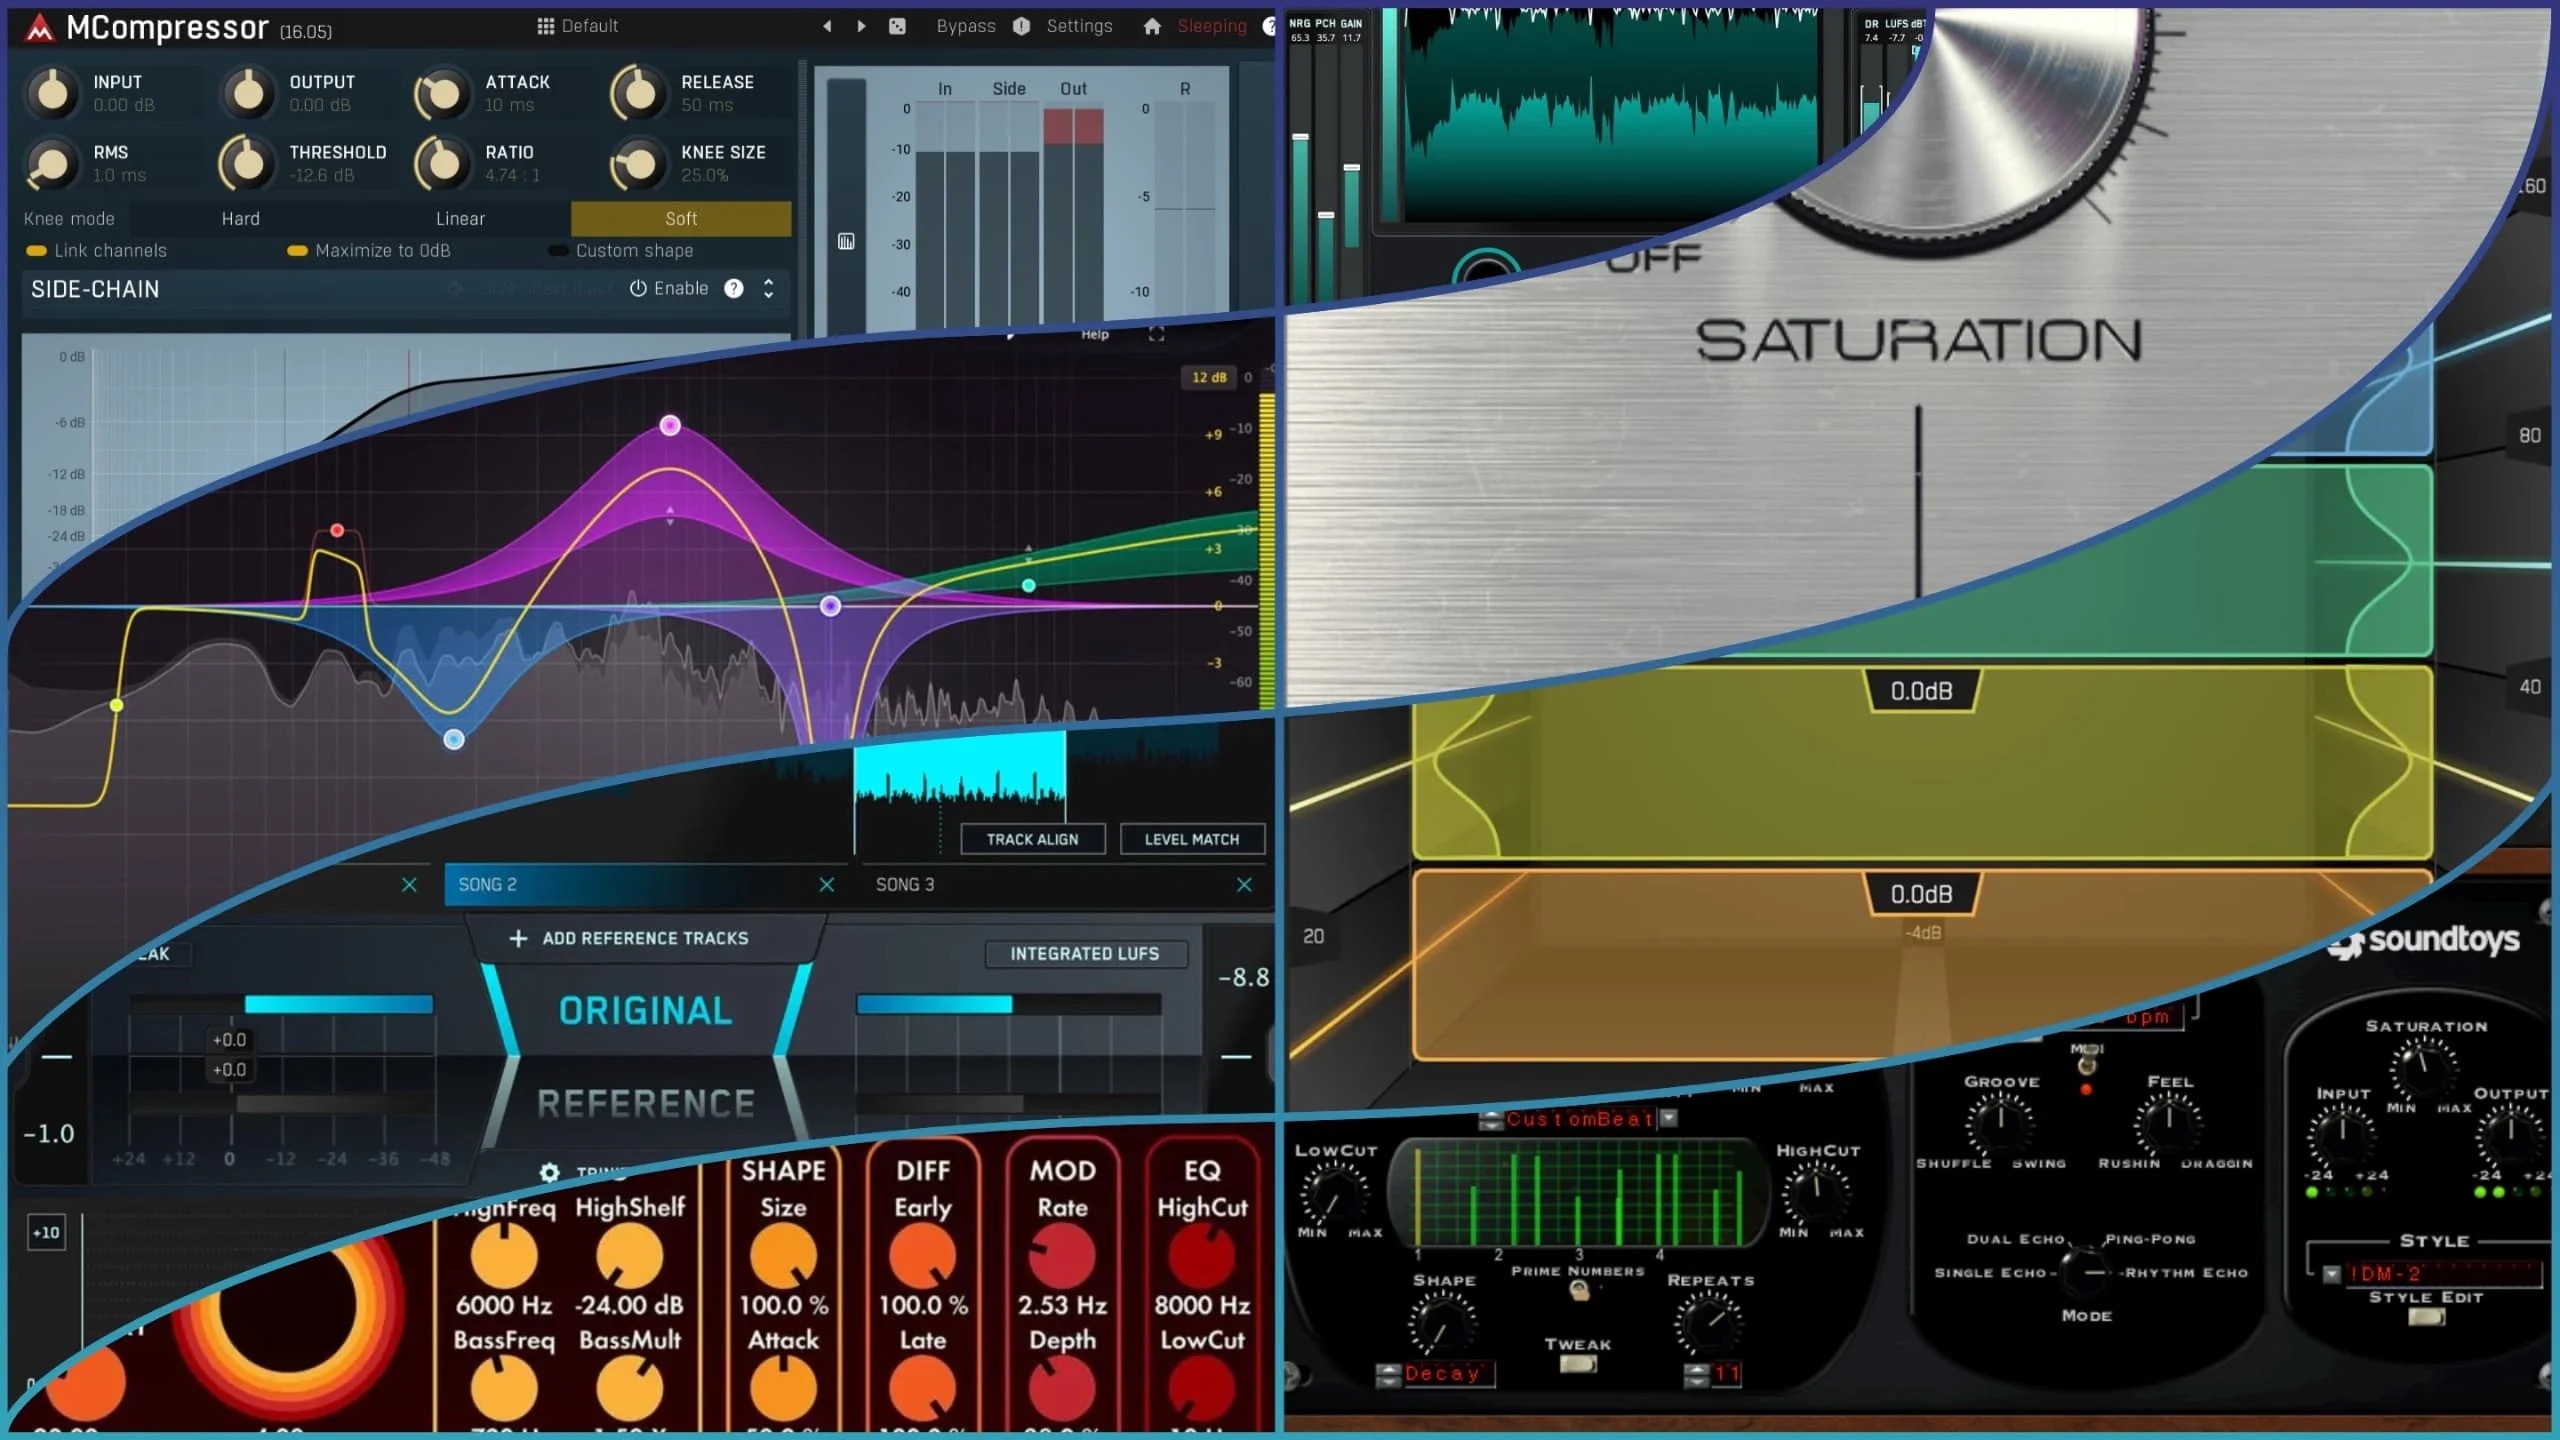This screenshot has width=2560, height=1440.
Task: Click the MCompressor Threshold knob
Action: tap(246, 164)
